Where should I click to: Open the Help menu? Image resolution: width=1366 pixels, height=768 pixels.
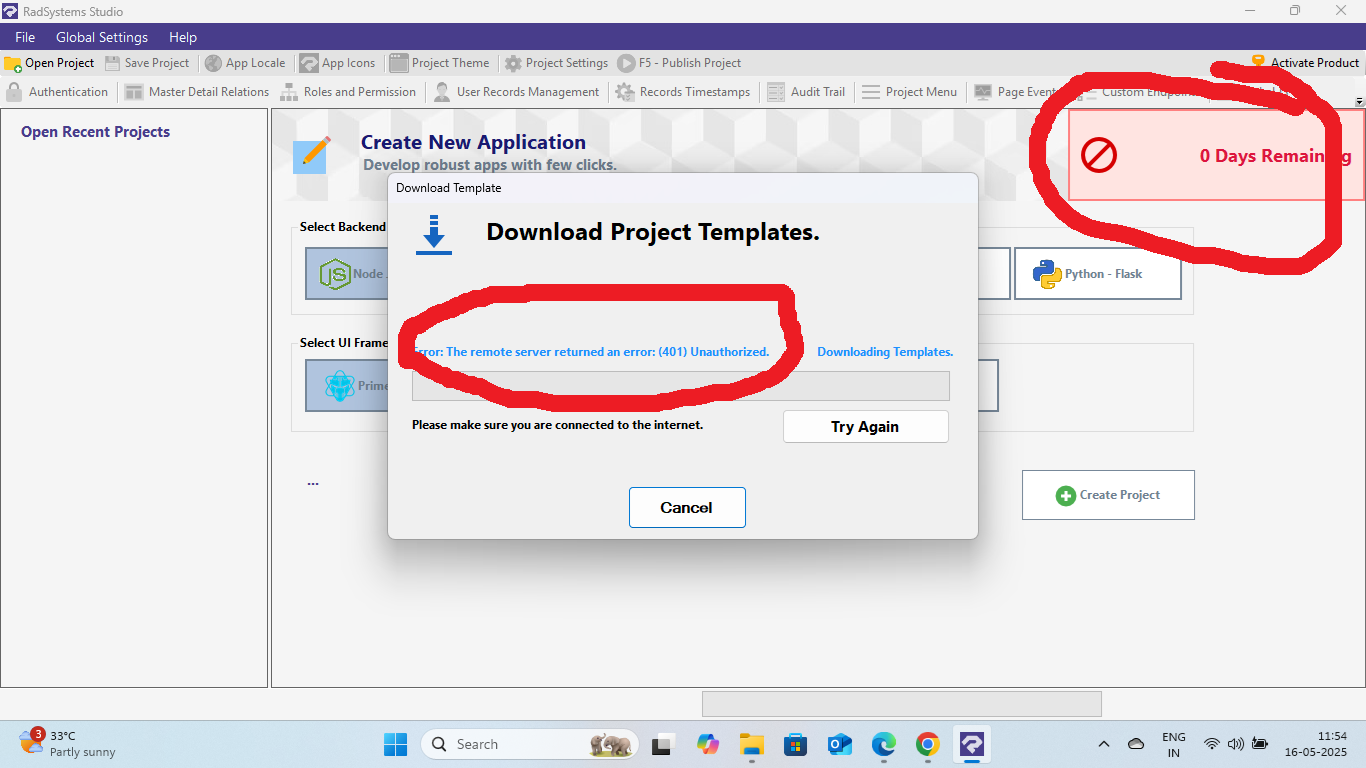[x=183, y=37]
